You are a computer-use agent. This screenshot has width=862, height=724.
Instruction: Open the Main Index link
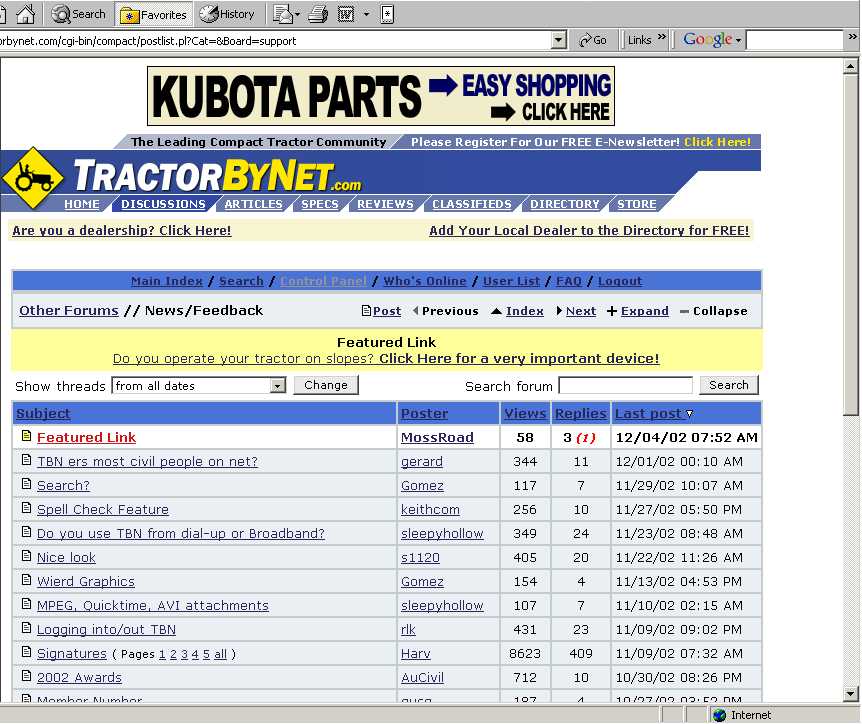(x=167, y=281)
